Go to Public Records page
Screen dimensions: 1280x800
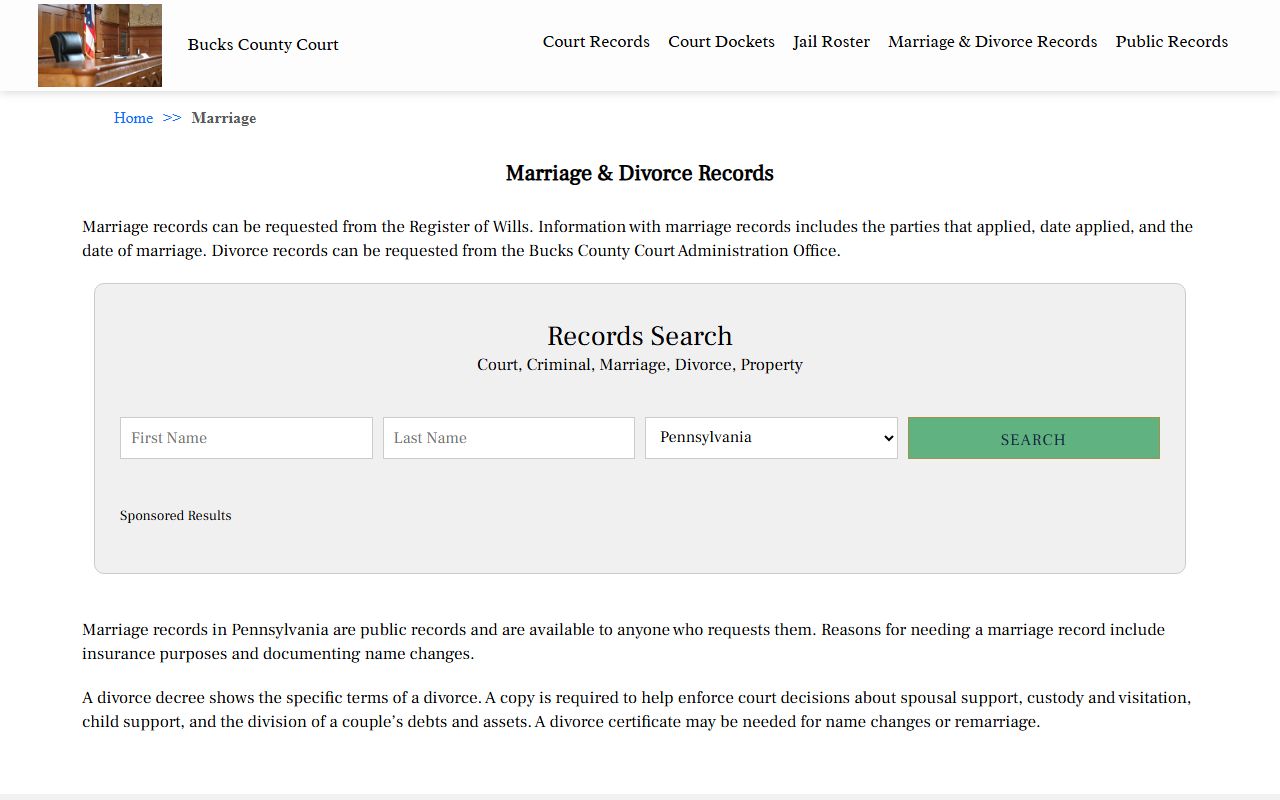tap(1171, 42)
